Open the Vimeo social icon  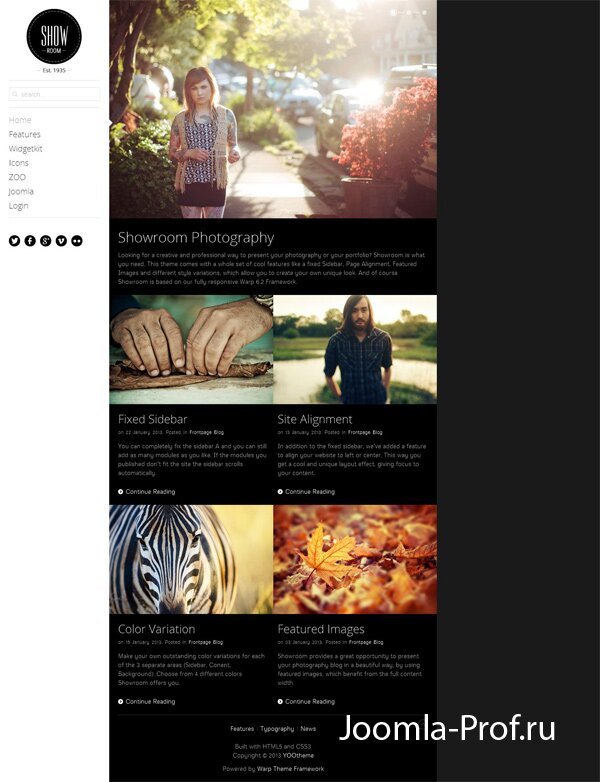[61, 241]
